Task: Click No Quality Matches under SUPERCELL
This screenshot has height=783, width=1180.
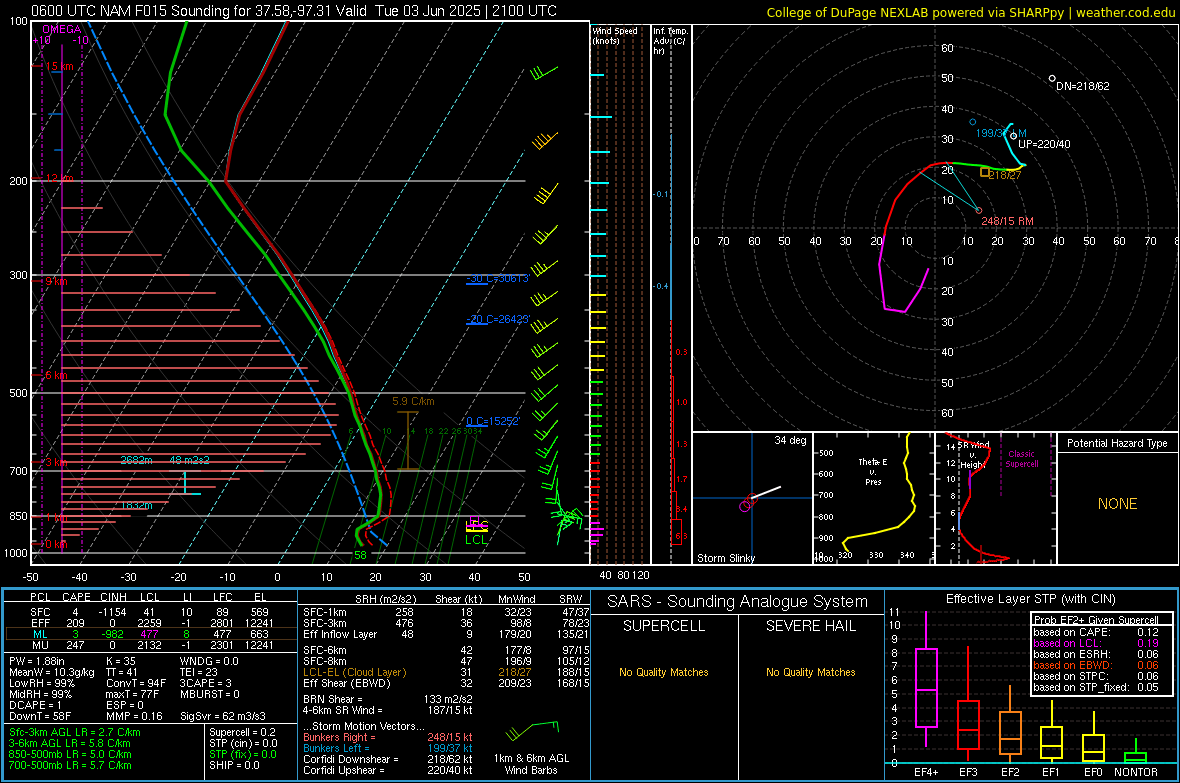Action: (664, 672)
